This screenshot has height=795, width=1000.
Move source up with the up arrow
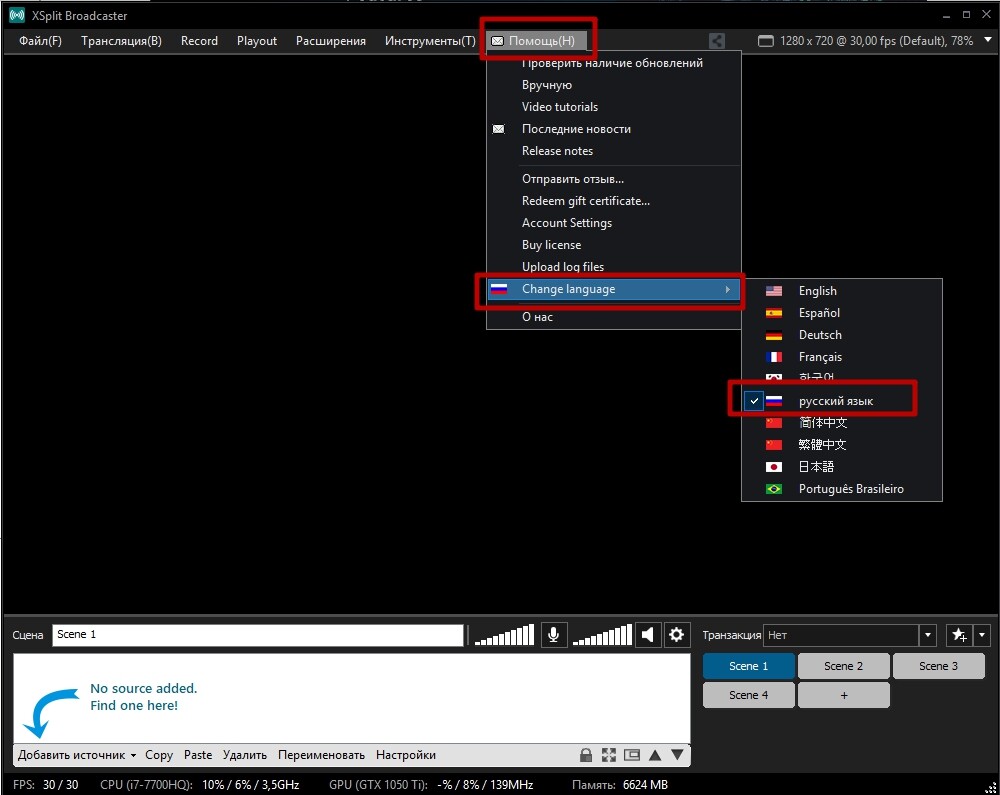(x=655, y=755)
